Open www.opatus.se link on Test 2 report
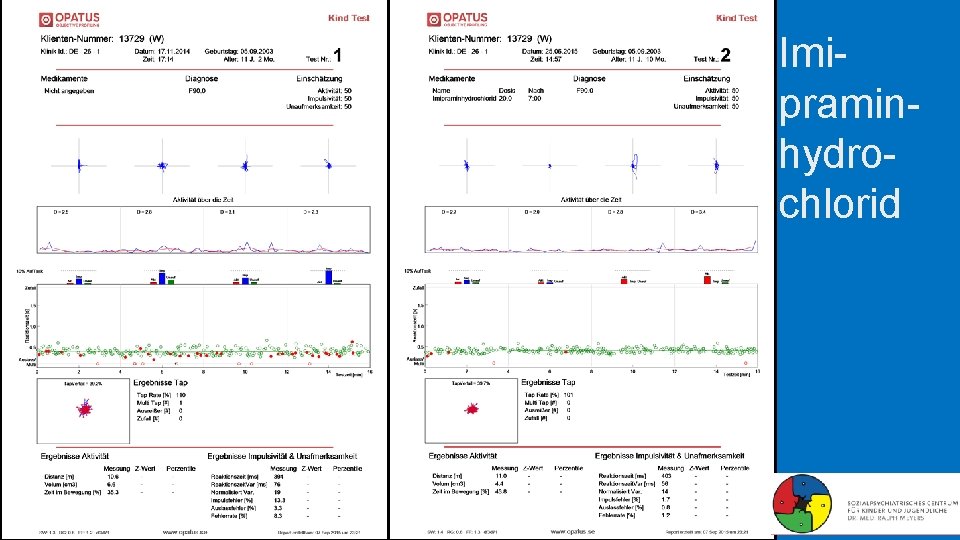 (x=572, y=532)
